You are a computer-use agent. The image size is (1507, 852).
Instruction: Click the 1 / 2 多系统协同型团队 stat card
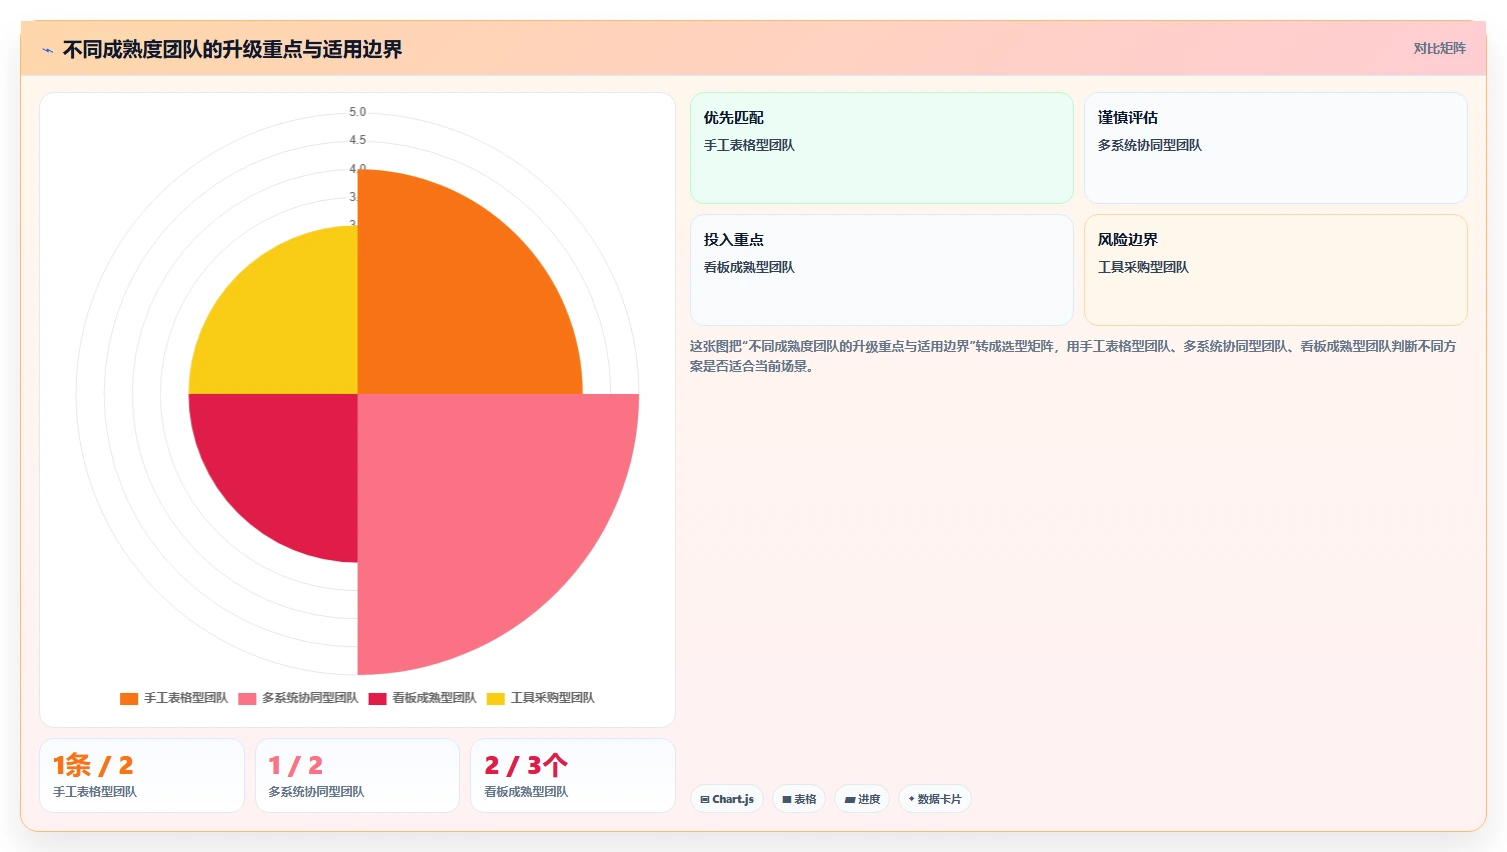[x=357, y=776]
